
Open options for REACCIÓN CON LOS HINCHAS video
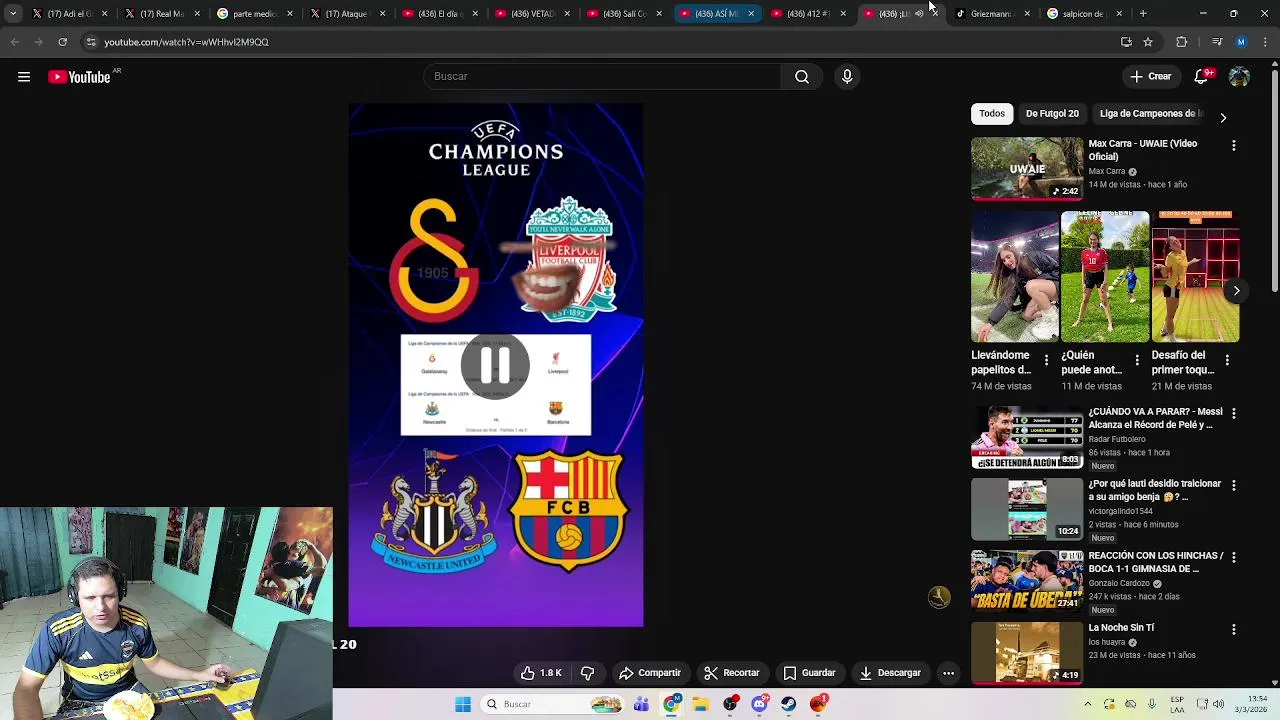[1233, 557]
